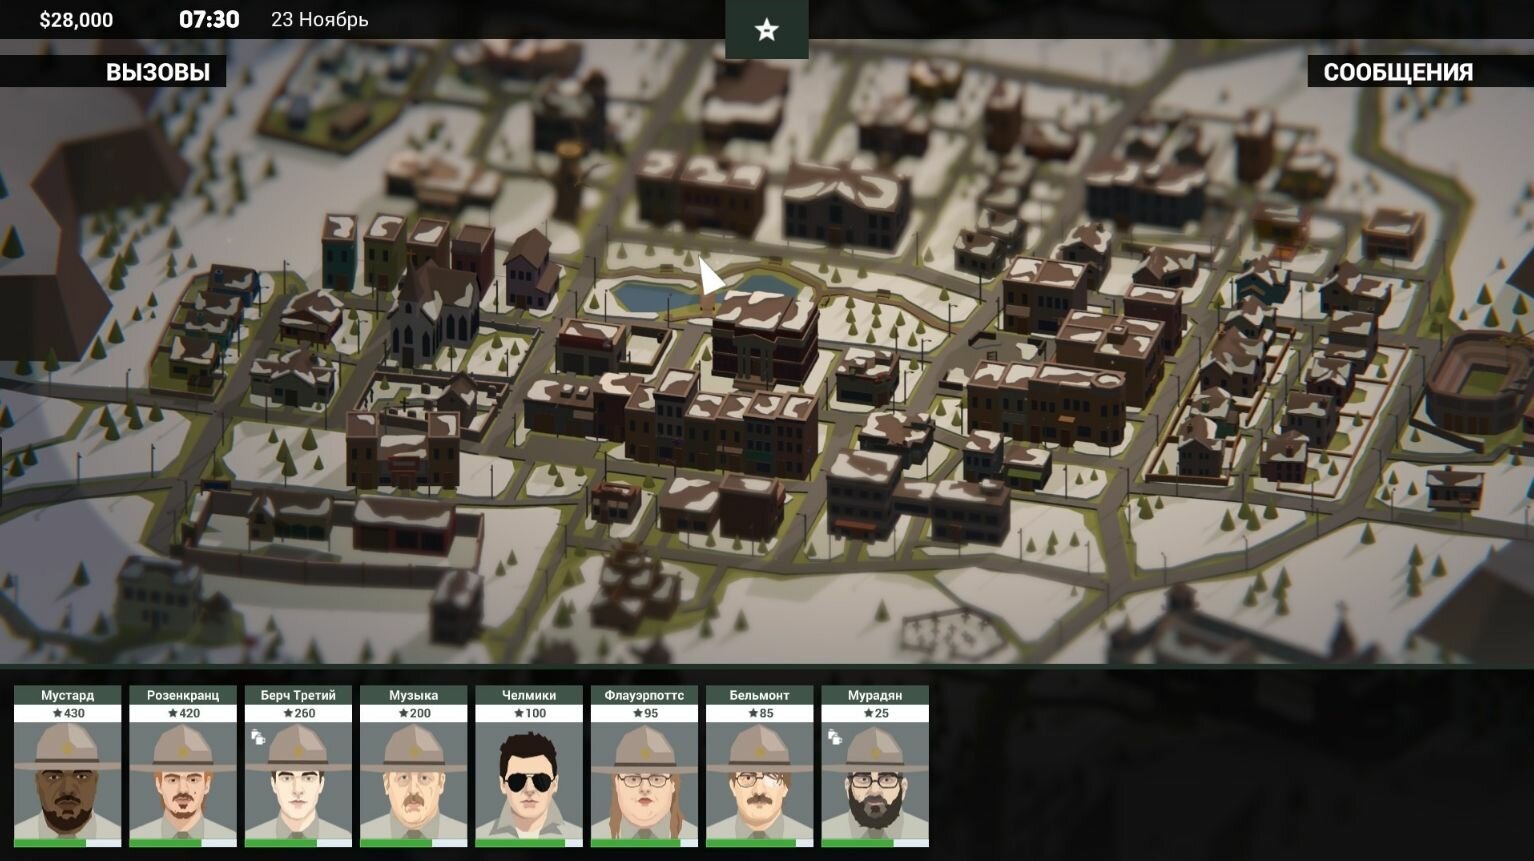Select officer Мурадян's portrait

875,781
